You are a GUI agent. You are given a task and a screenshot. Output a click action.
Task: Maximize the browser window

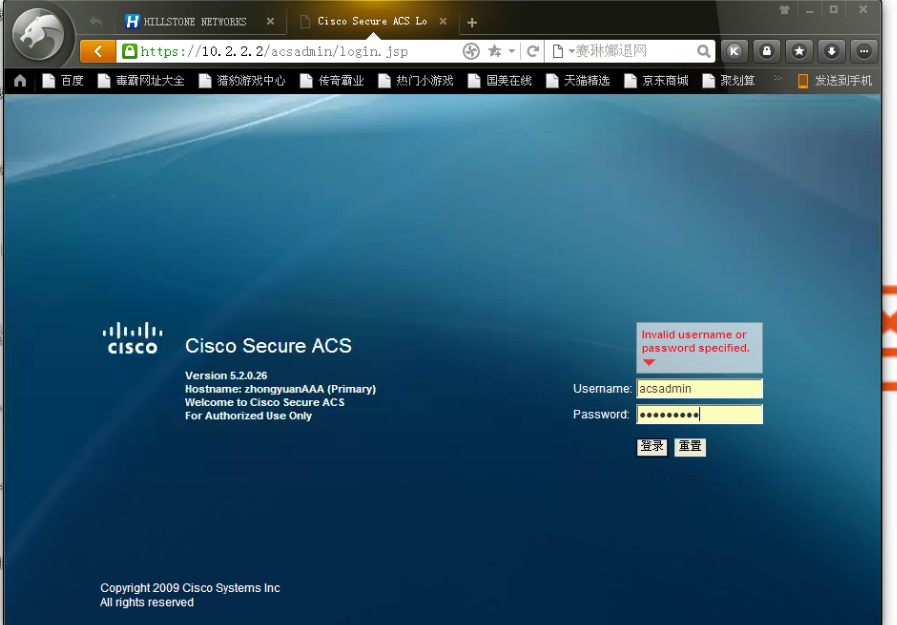coord(834,10)
